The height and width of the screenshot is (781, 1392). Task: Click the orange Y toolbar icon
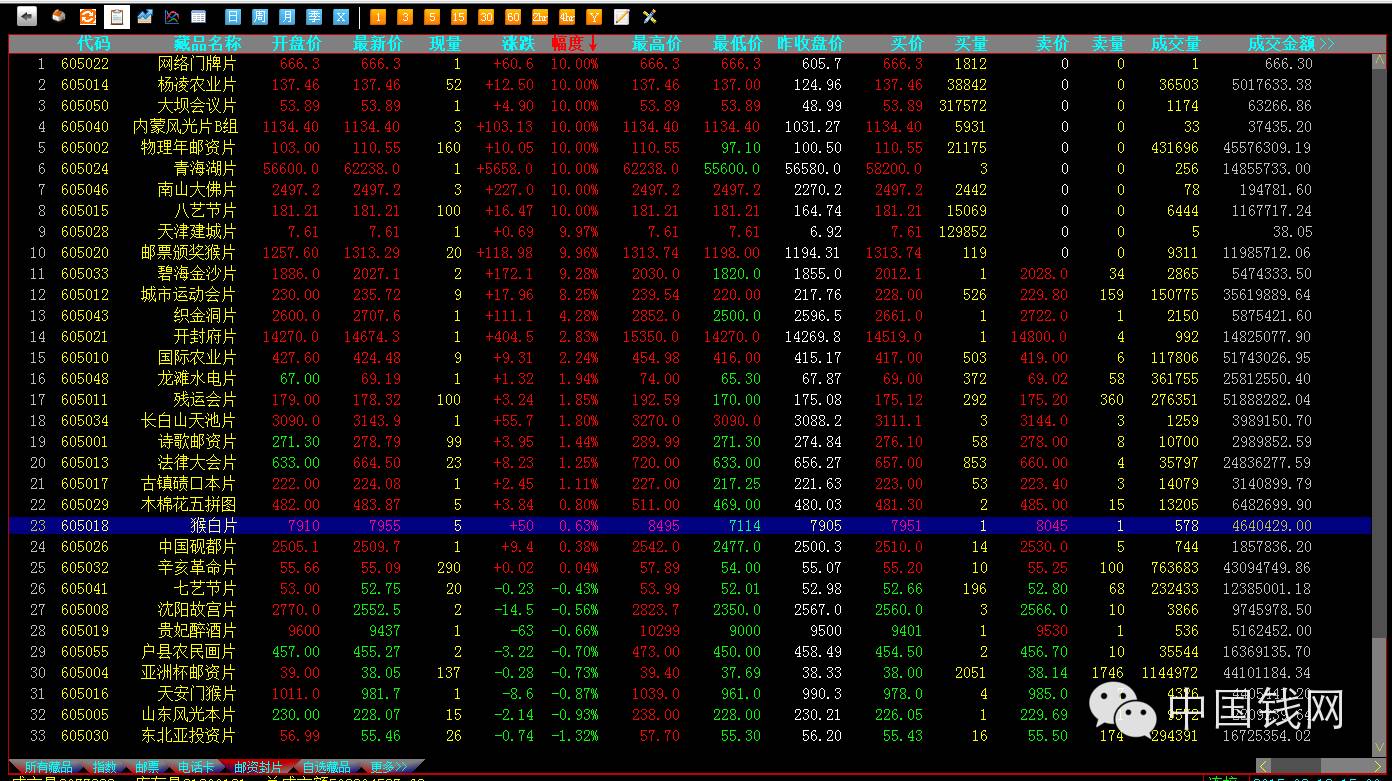[594, 17]
